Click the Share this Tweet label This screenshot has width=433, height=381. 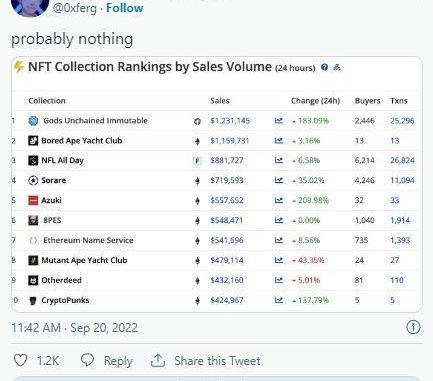coord(217,361)
